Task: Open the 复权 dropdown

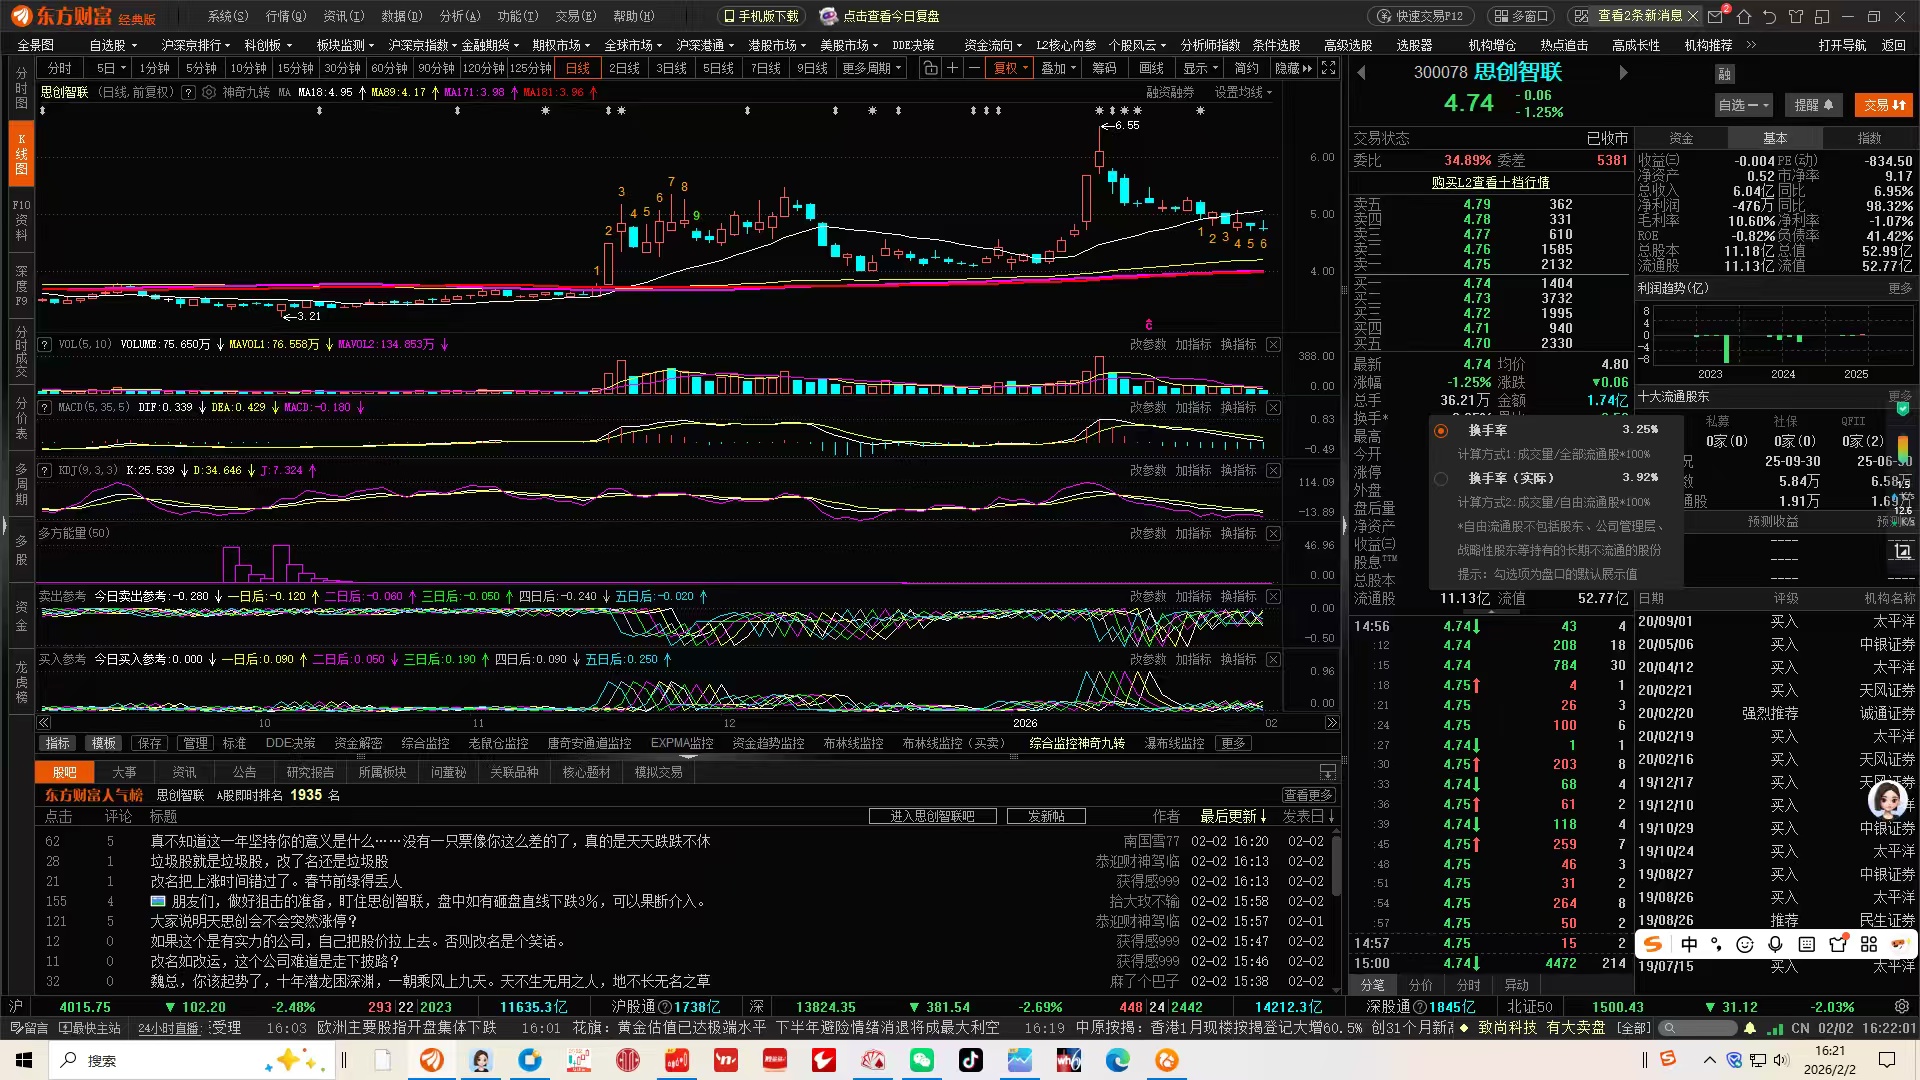Action: 1011,68
